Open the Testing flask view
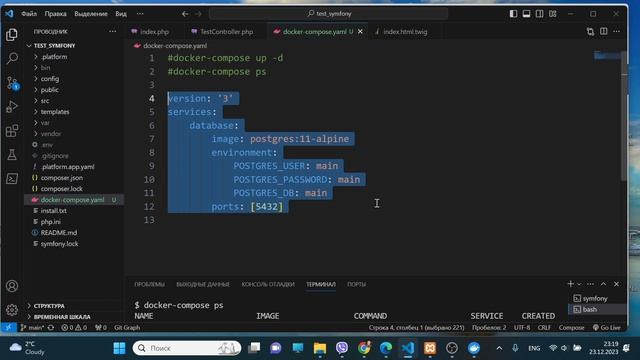The width and height of the screenshot is (640, 360). [12, 154]
